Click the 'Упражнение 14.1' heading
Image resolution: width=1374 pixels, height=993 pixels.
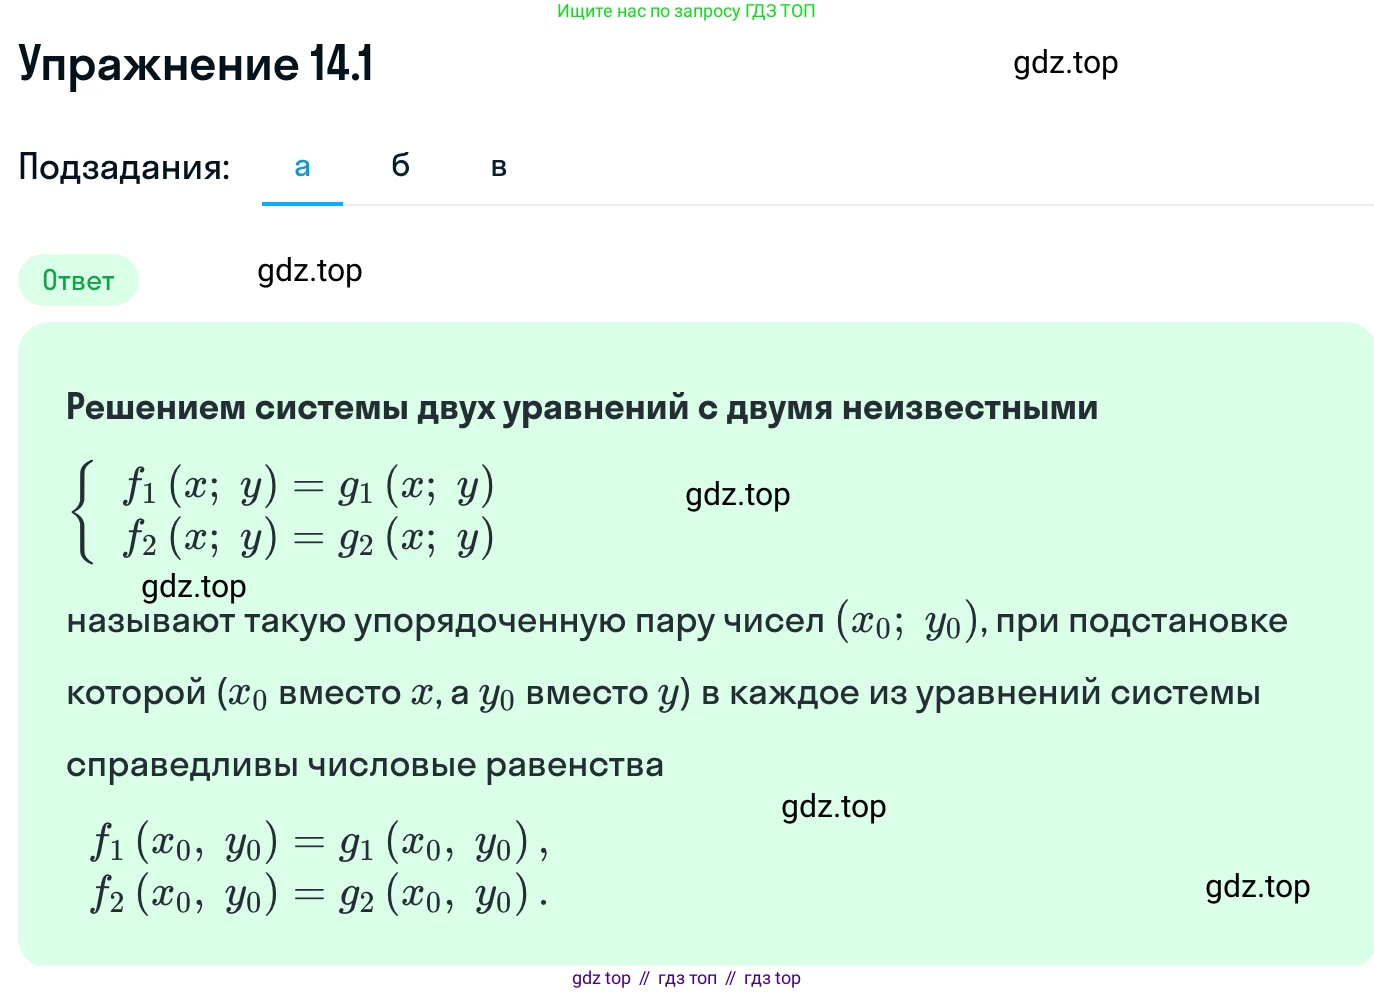(x=196, y=64)
